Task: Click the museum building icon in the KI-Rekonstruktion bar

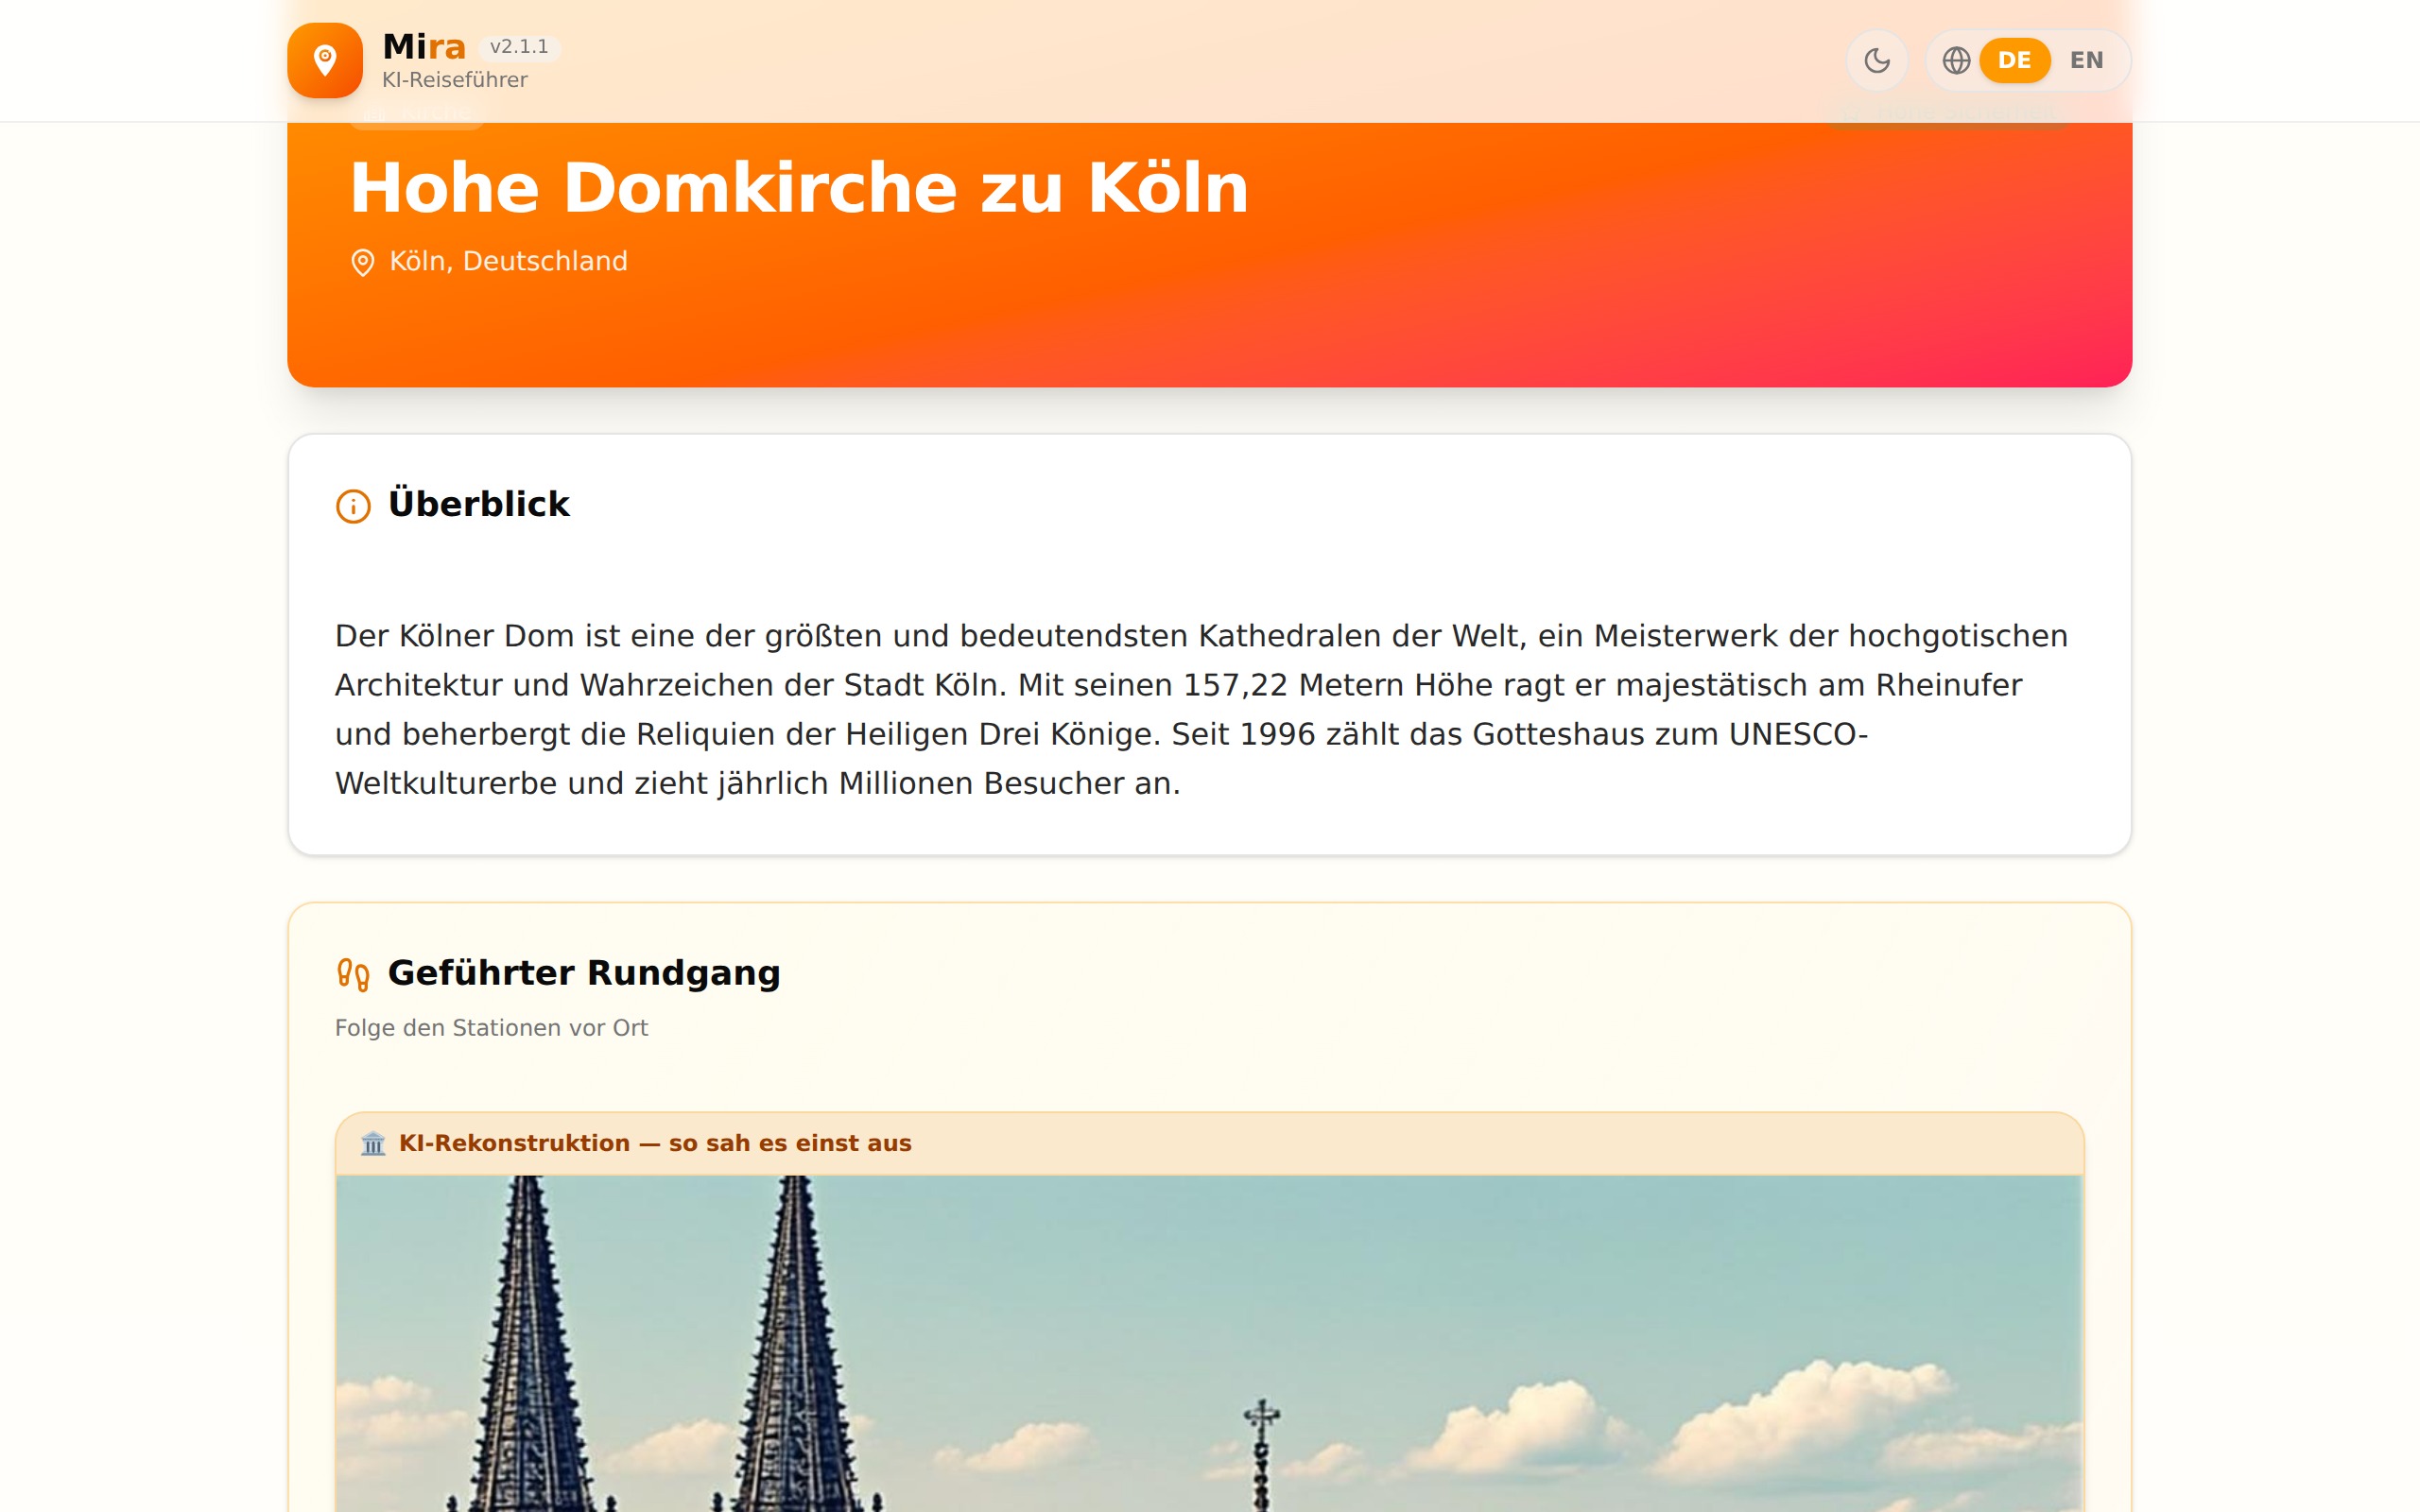Action: (x=373, y=1143)
